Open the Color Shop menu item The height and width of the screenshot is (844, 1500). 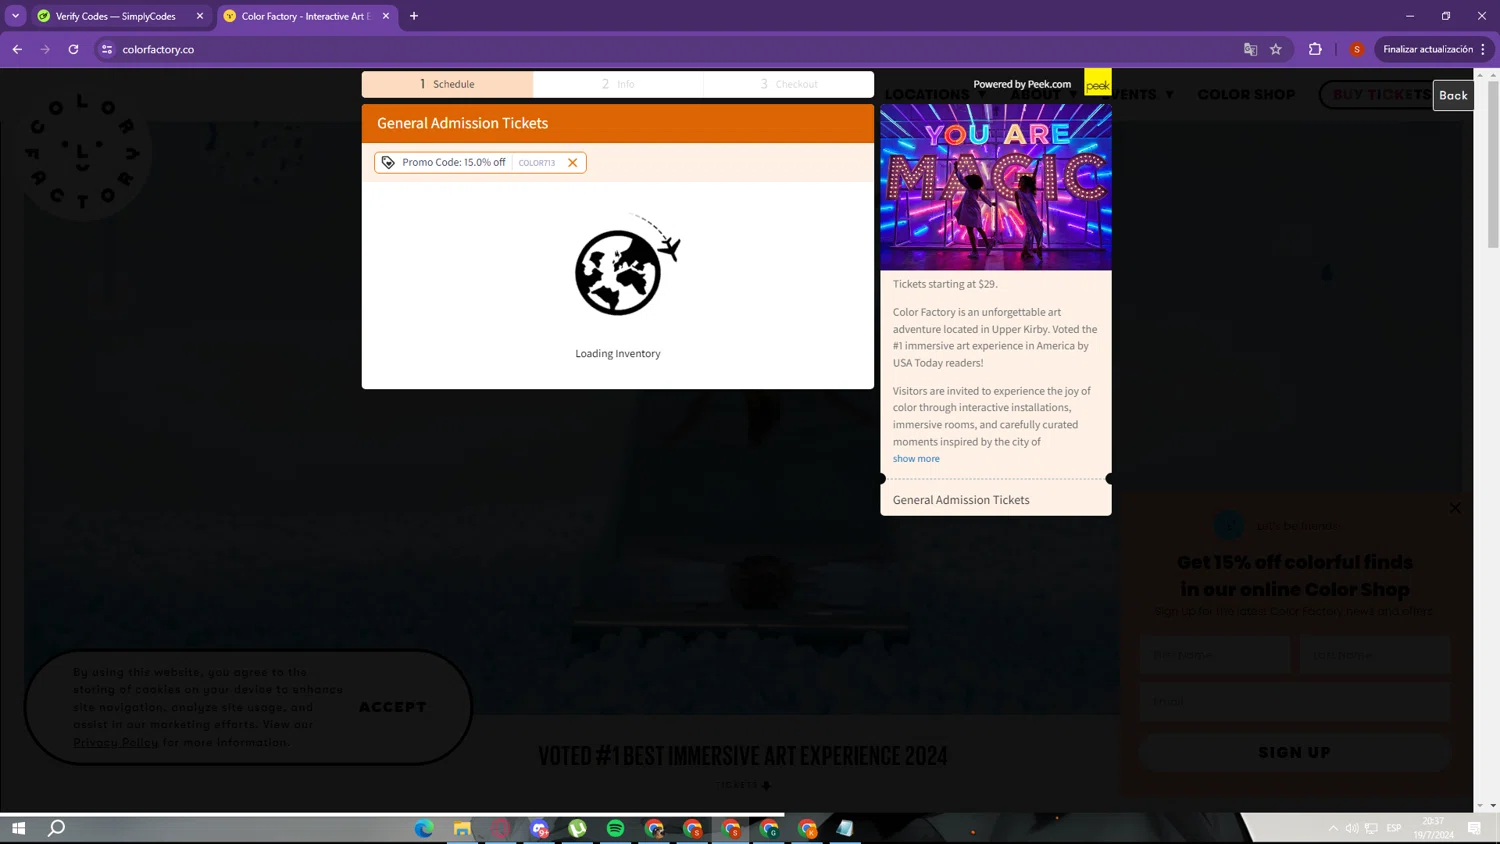(1246, 95)
